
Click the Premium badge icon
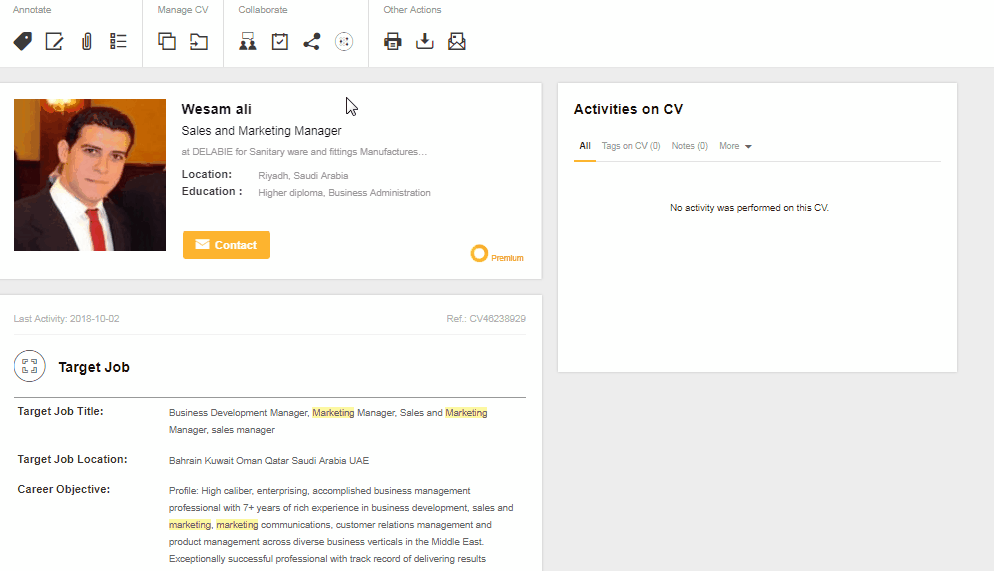[479, 253]
